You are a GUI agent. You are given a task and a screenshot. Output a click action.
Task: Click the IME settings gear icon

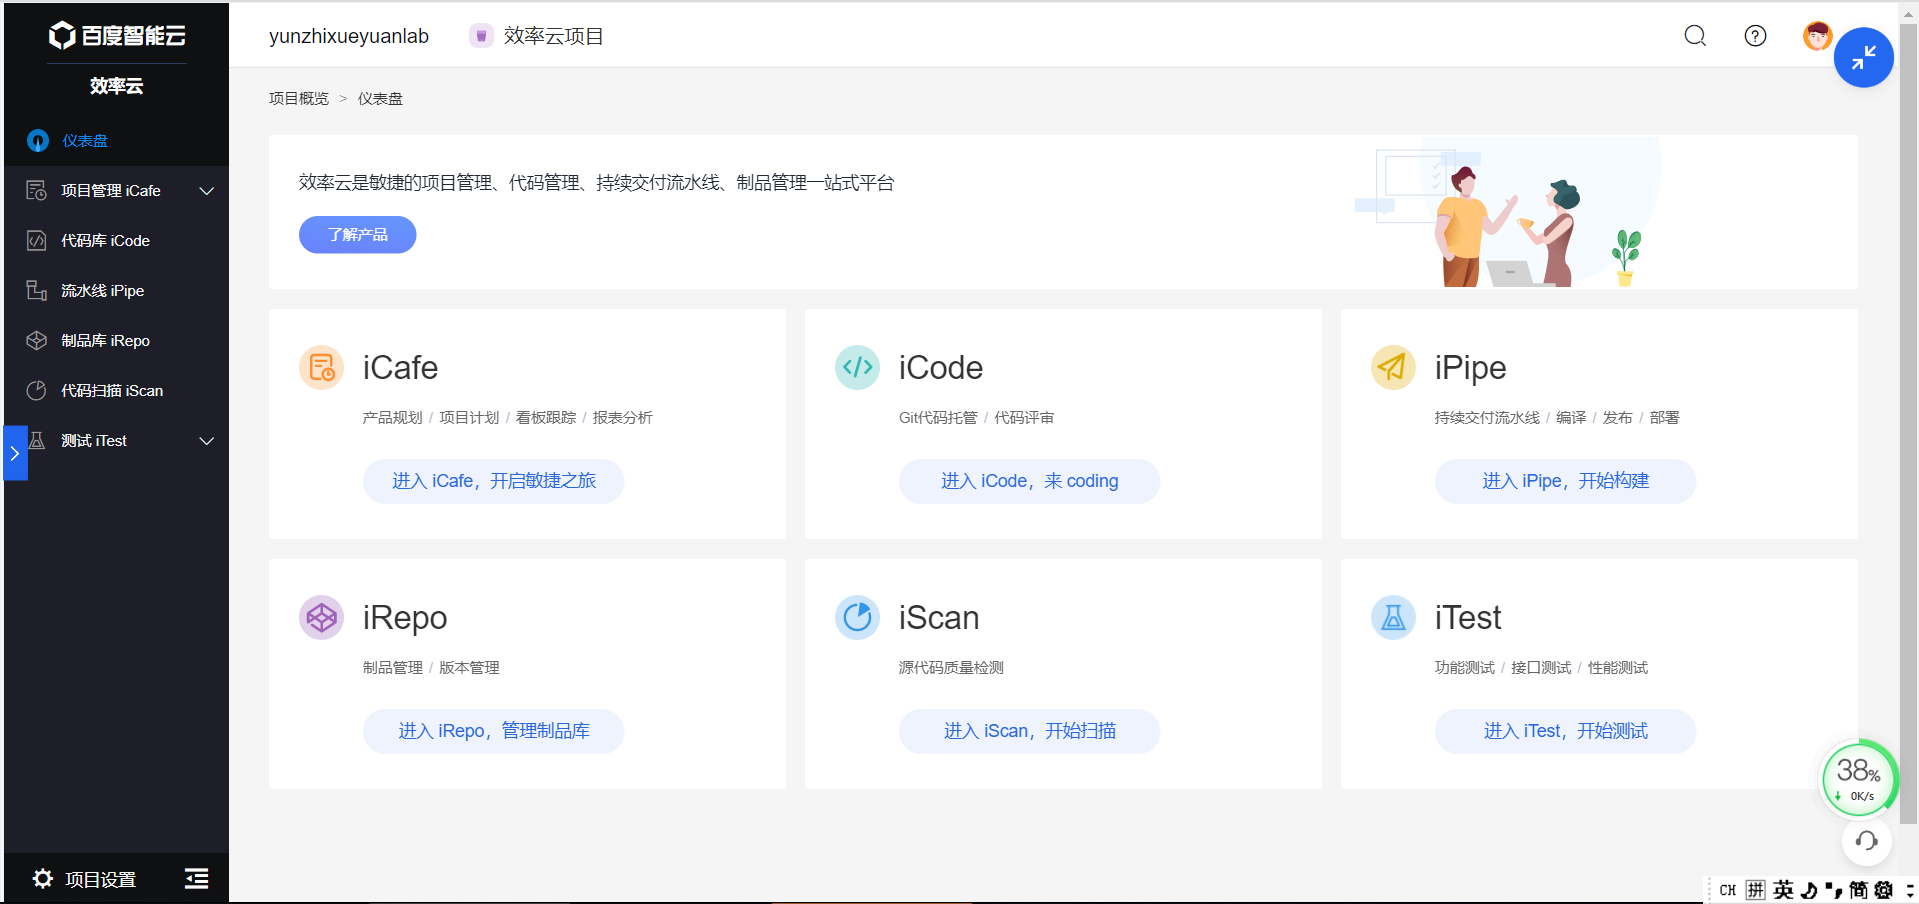(1884, 890)
